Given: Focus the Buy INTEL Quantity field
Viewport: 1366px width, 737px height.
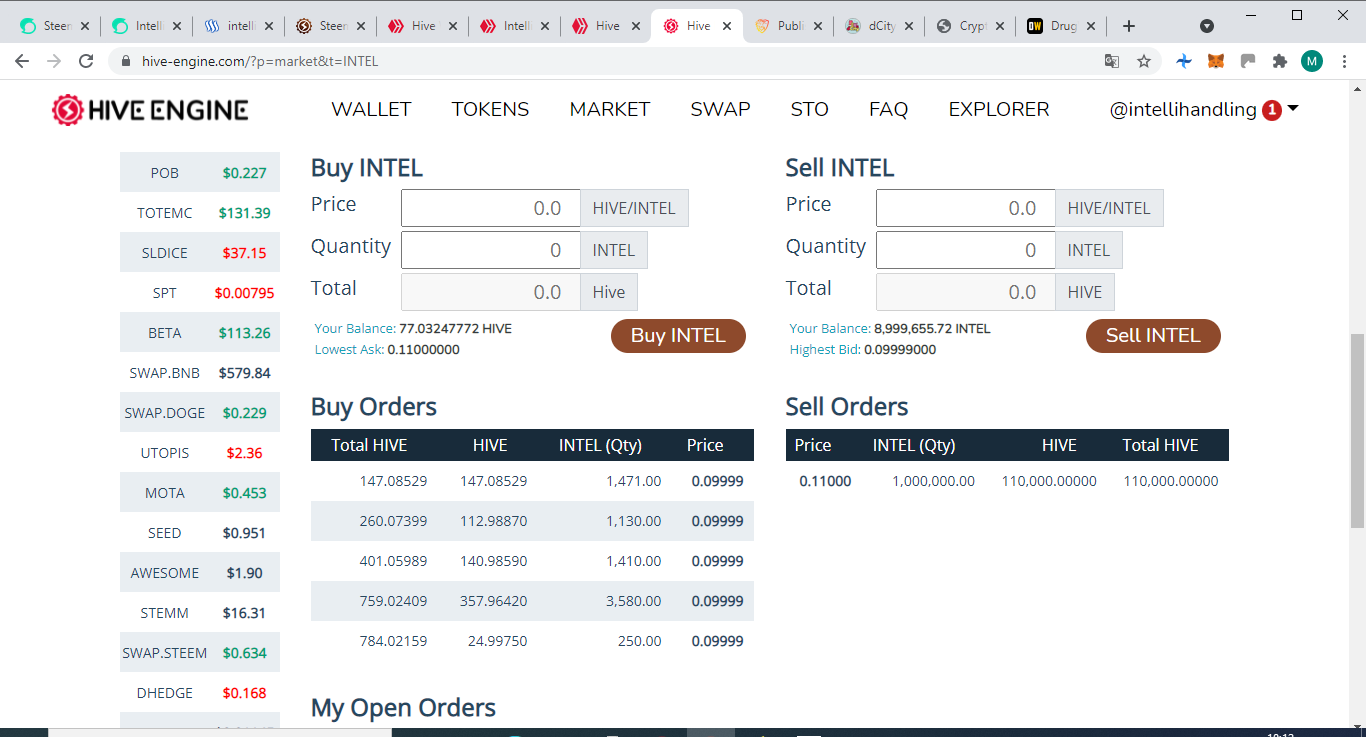Looking at the screenshot, I should [491, 250].
